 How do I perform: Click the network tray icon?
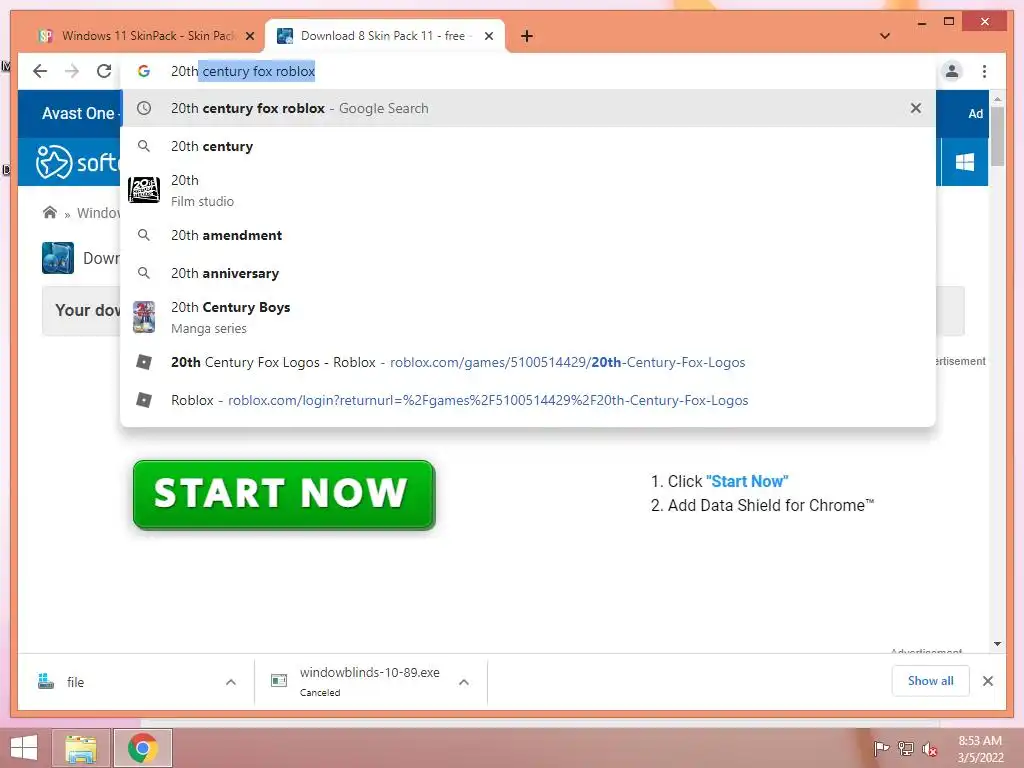(x=906, y=748)
